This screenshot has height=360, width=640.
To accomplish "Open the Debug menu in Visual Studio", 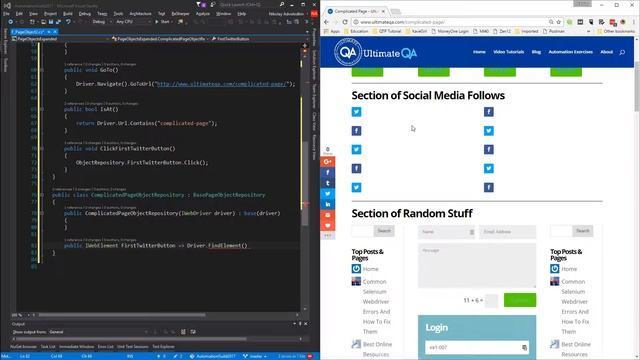I will click(x=85, y=13).
